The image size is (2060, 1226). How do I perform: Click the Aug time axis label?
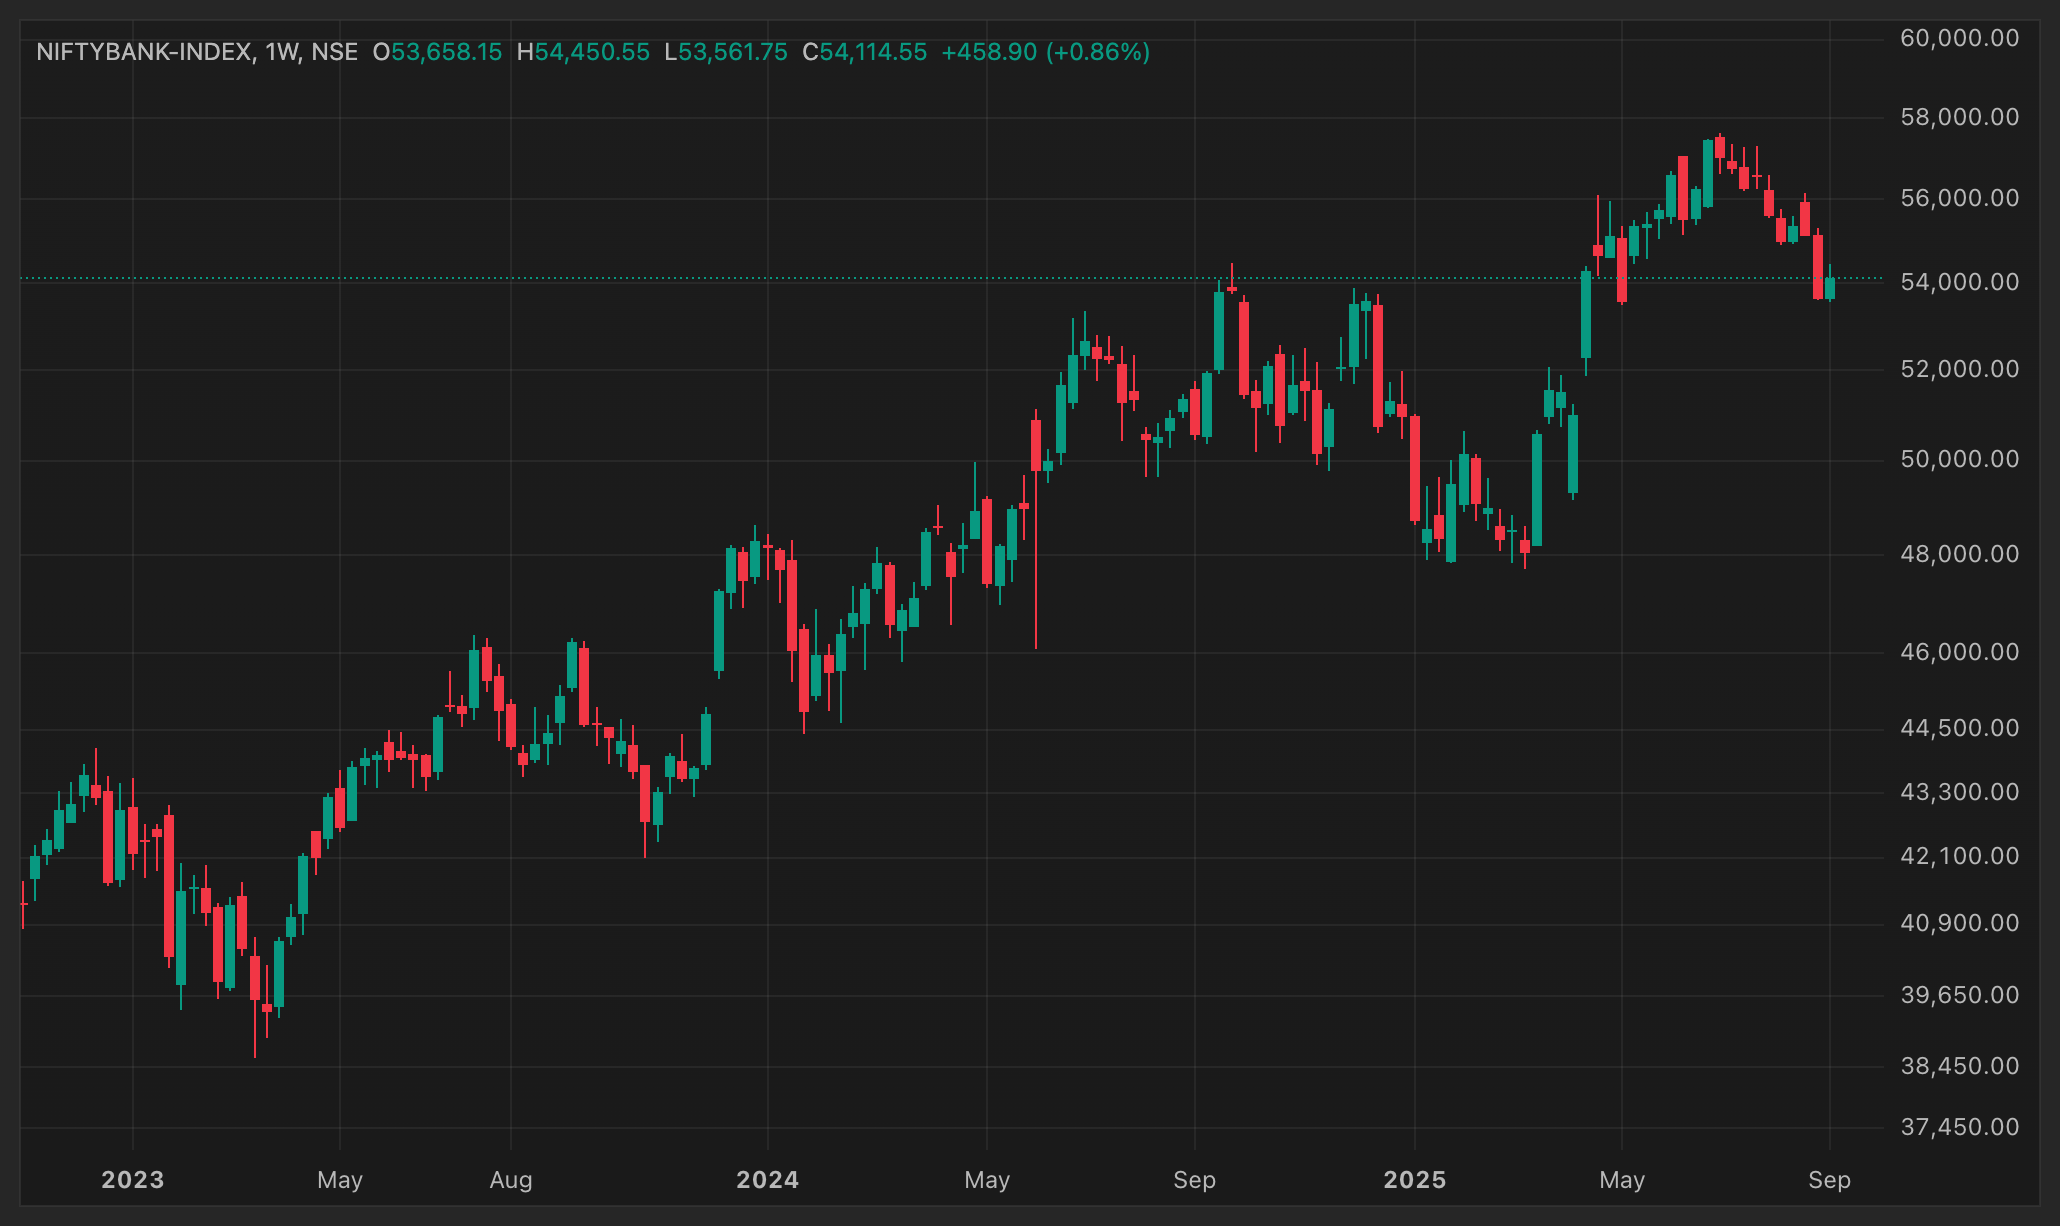coord(511,1180)
